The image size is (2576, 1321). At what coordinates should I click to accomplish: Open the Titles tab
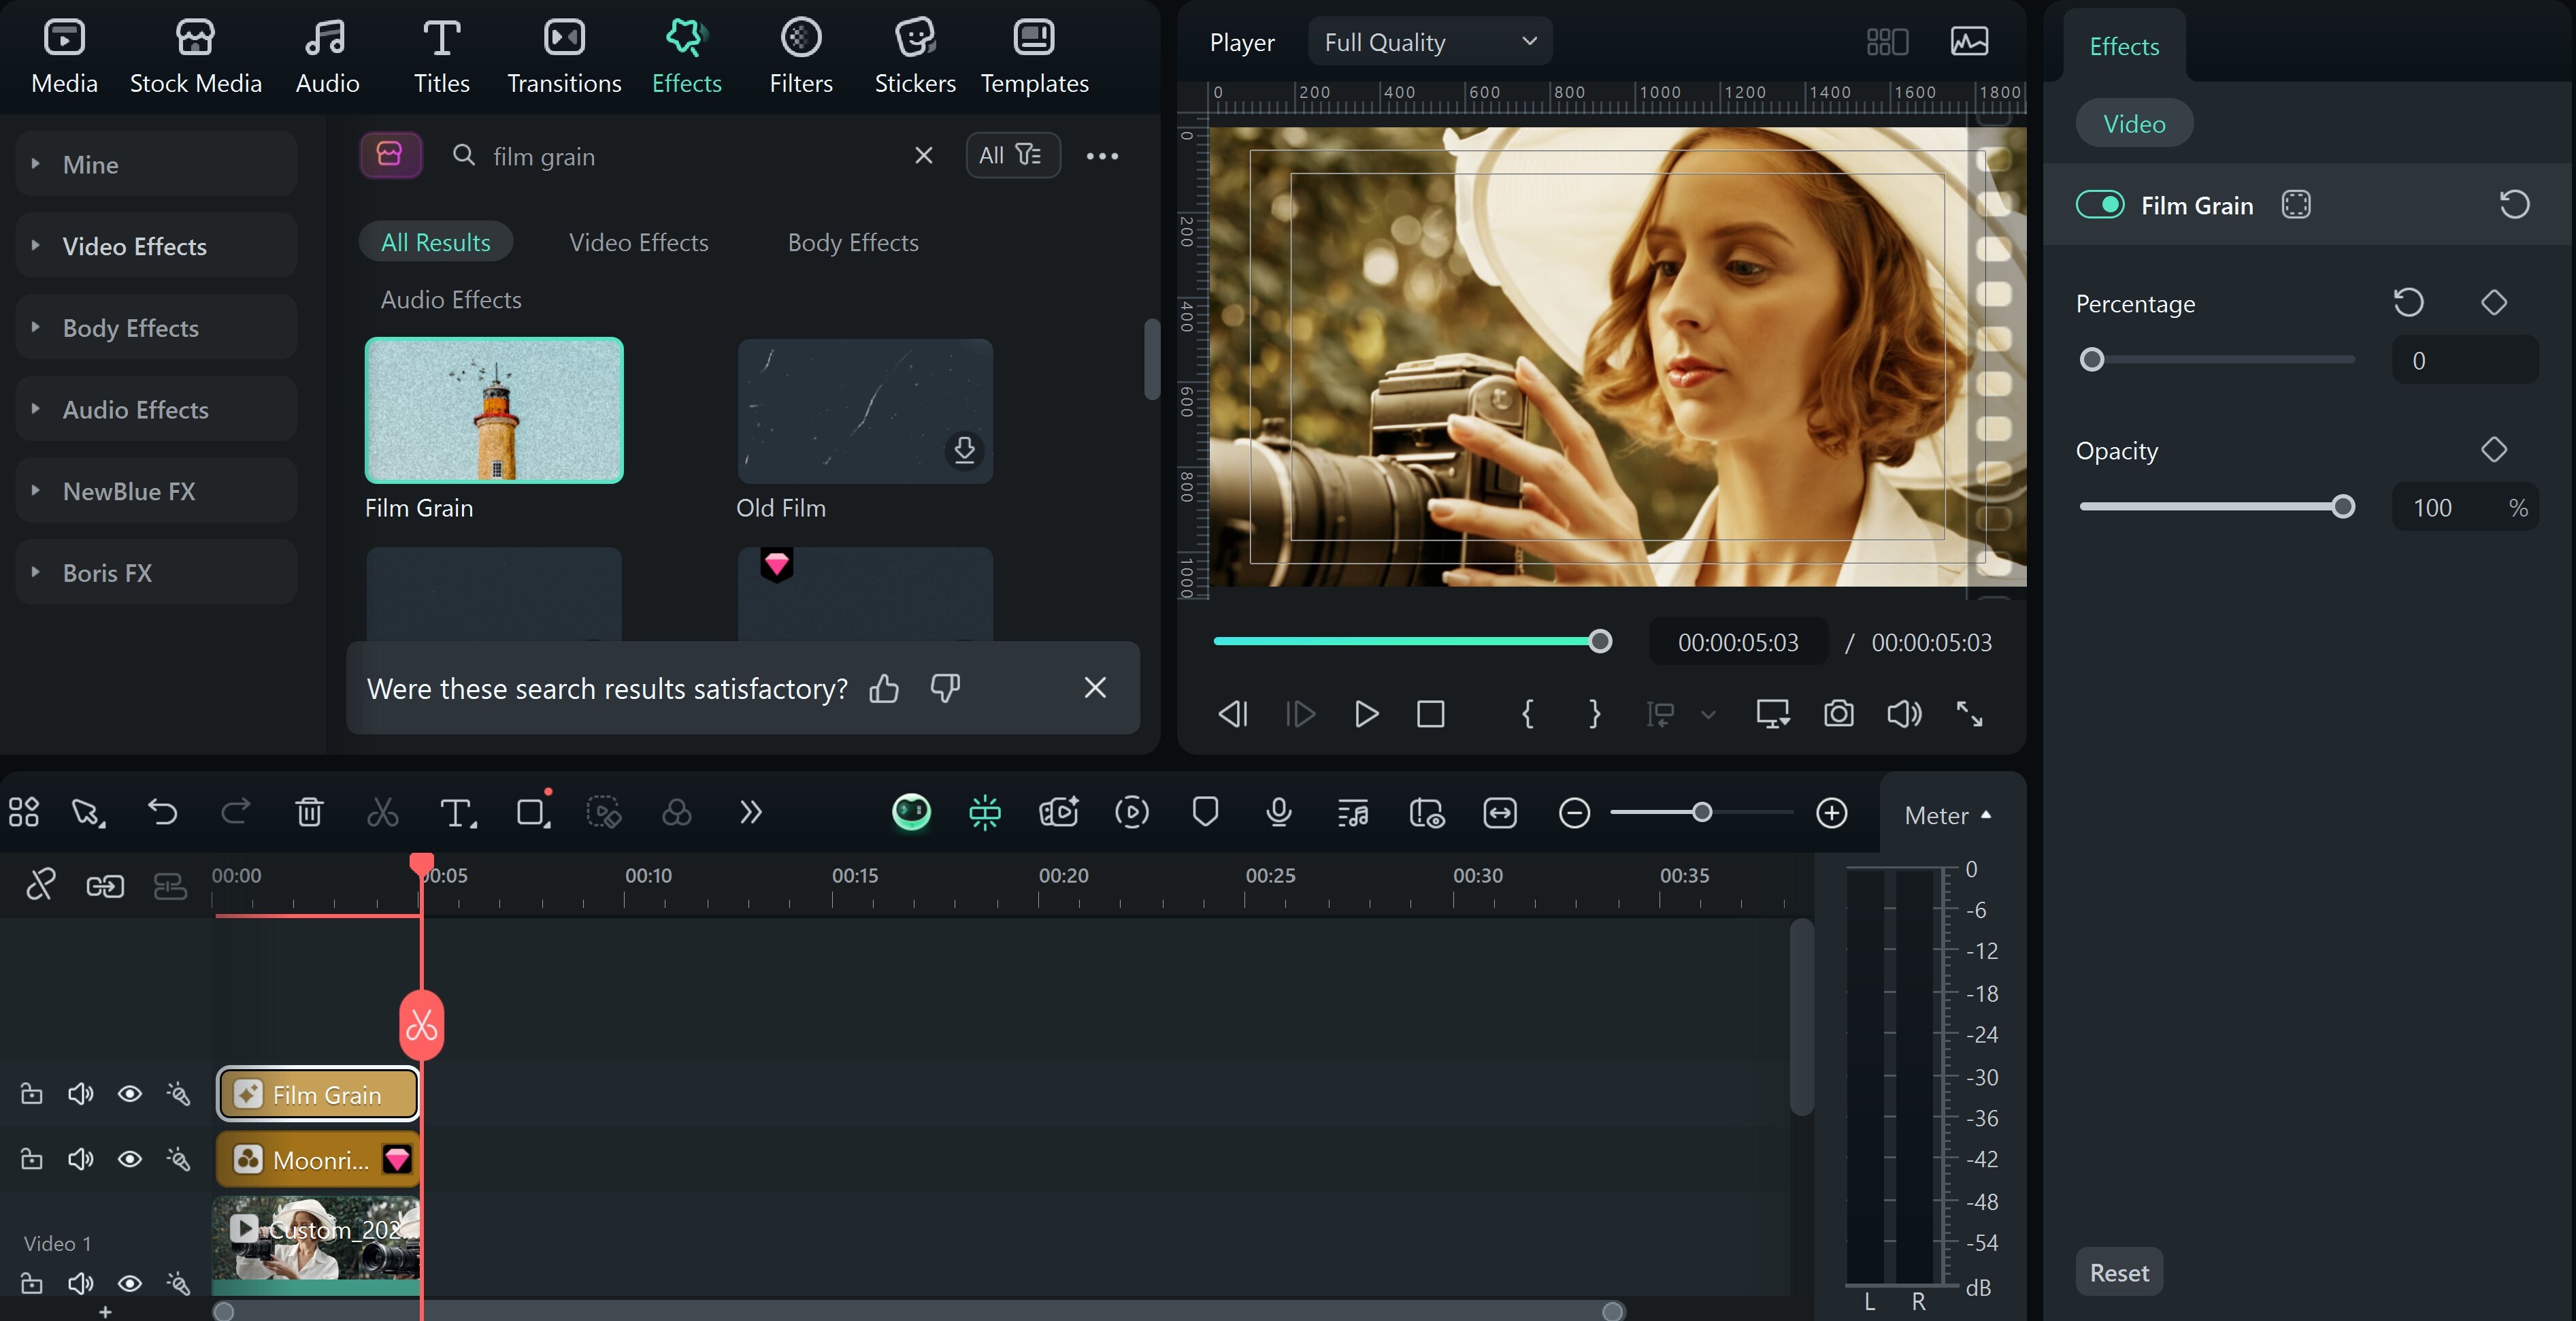[441, 56]
